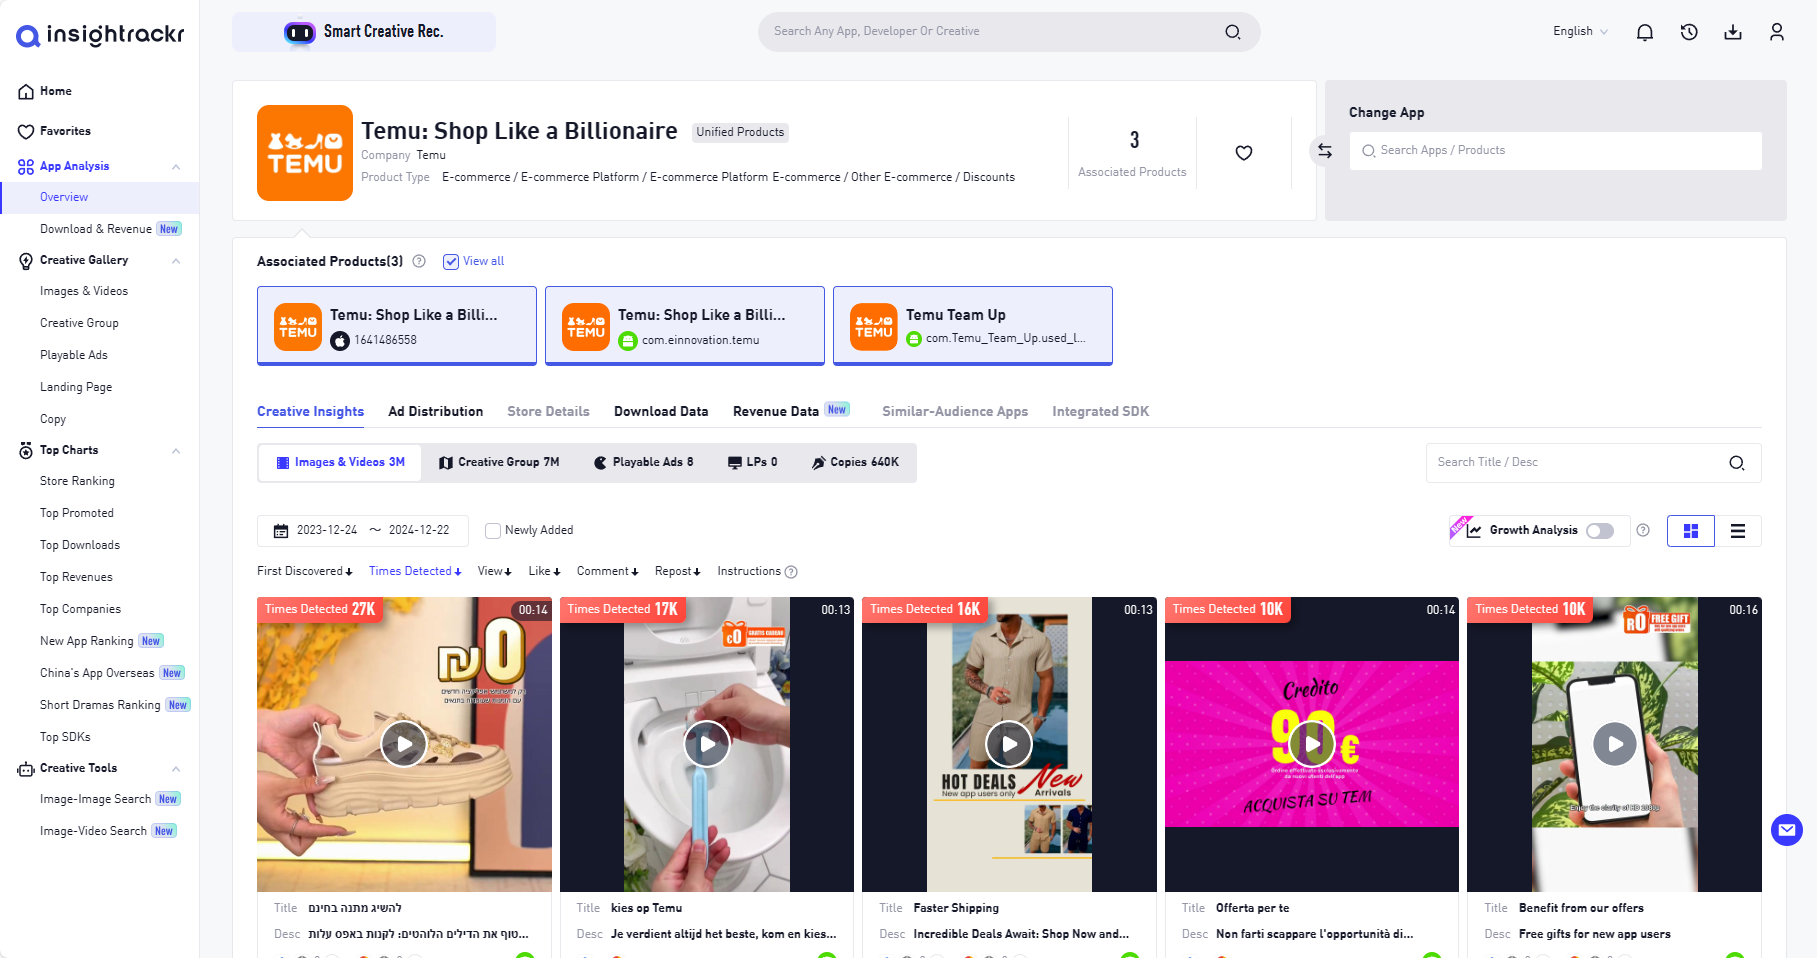Click the insightrackr logo
This screenshot has width=1817, height=958.
[100, 36]
